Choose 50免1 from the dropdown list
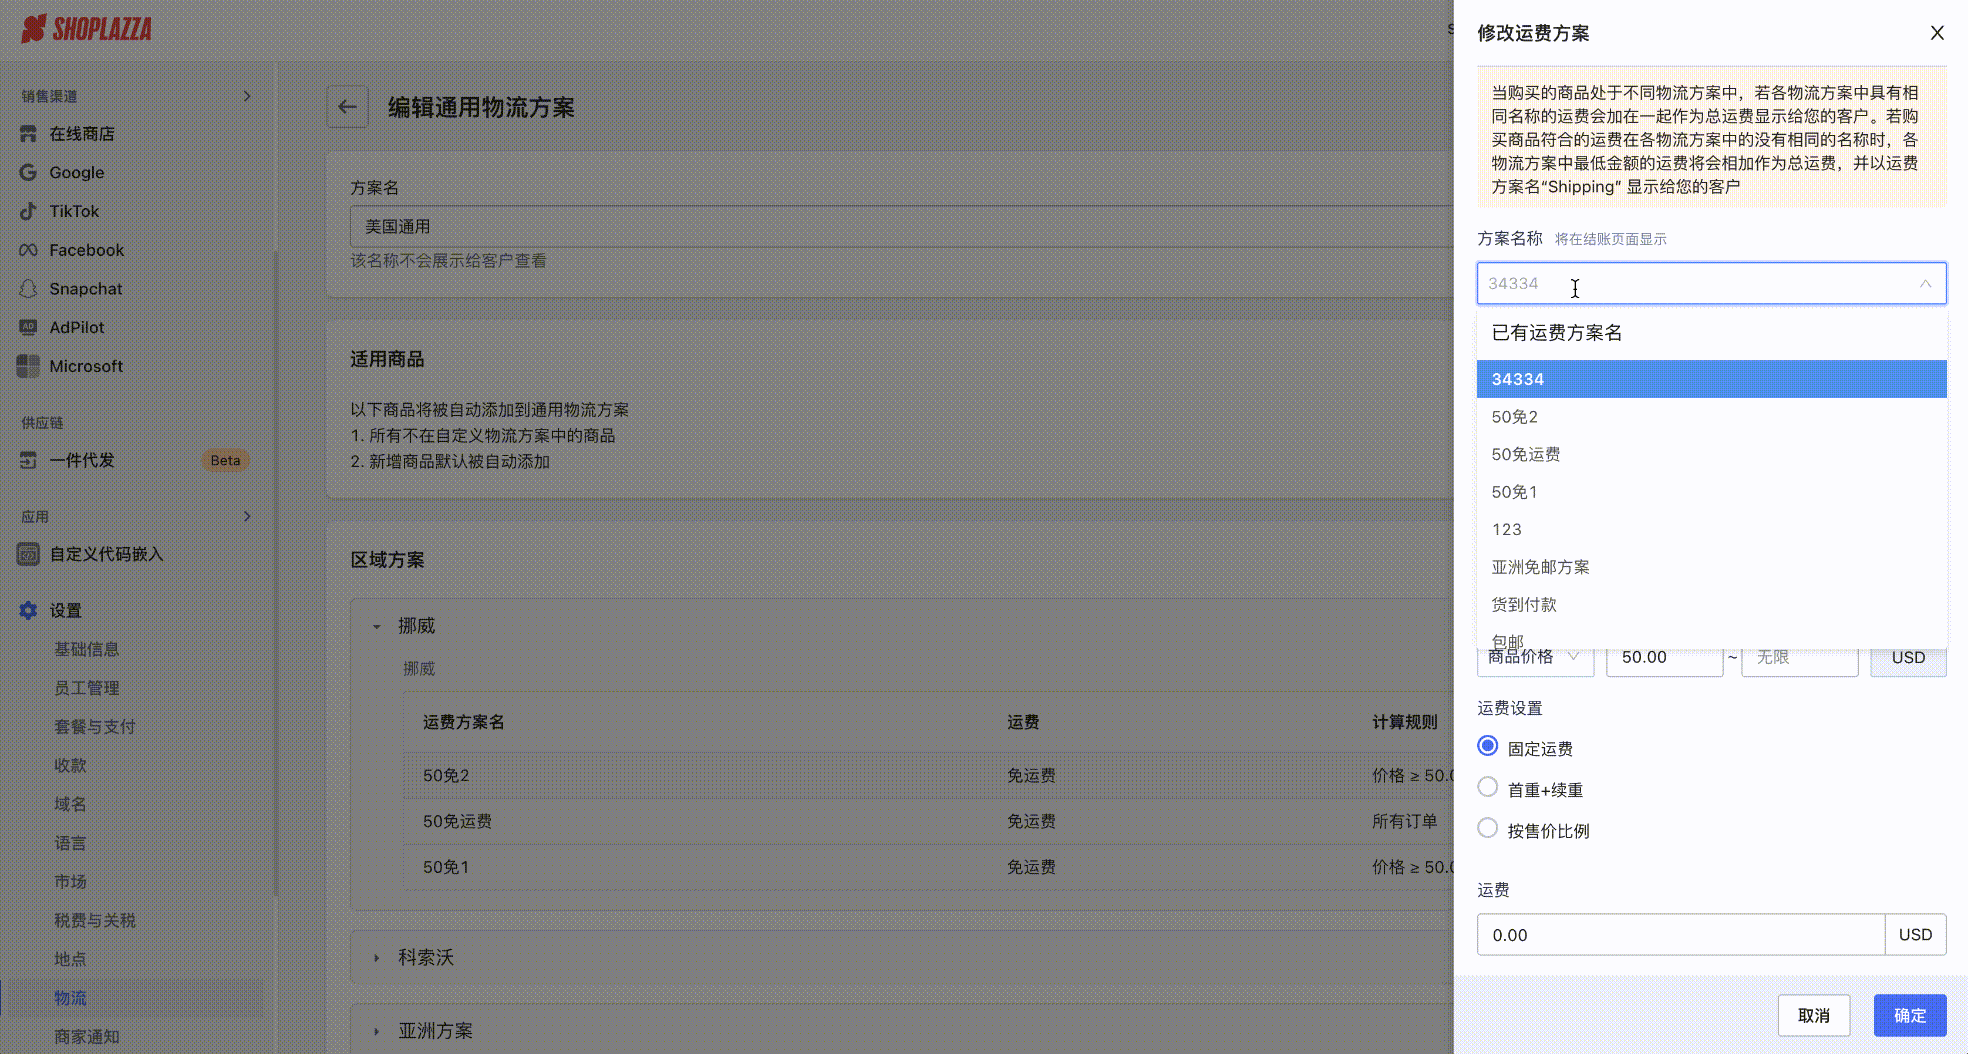 click(x=1711, y=492)
